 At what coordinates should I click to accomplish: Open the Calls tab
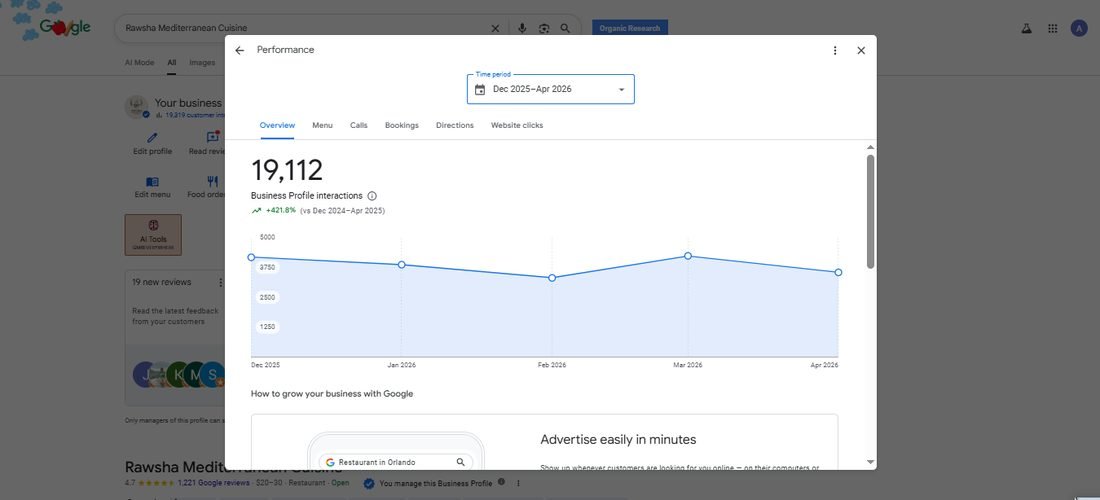(x=358, y=126)
